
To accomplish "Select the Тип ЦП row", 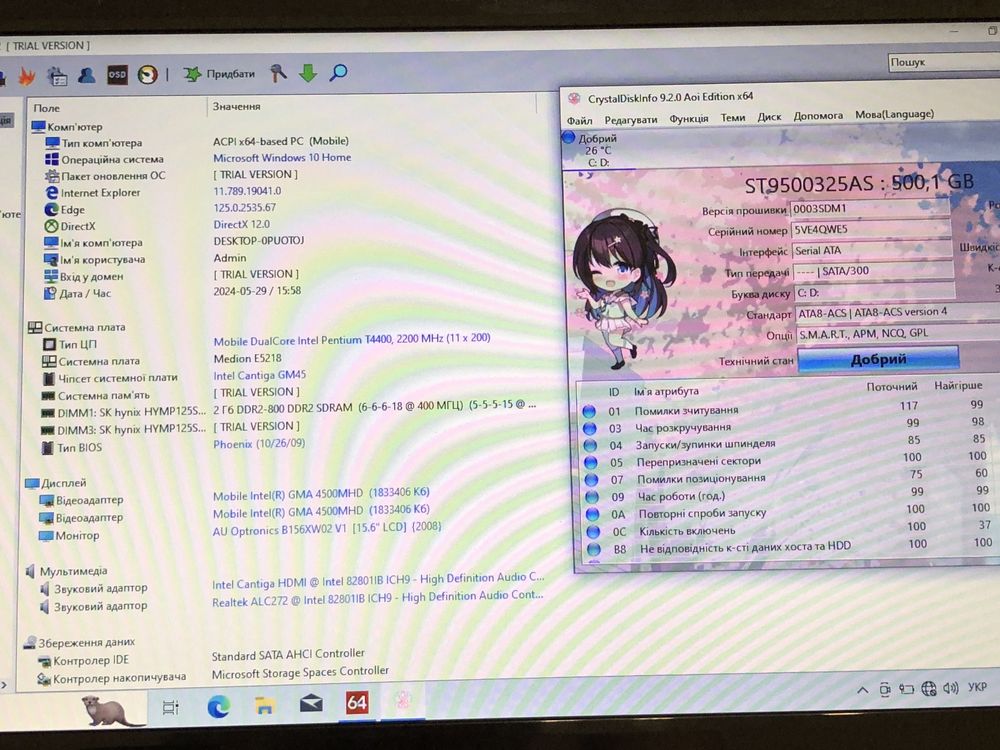I will click(x=70, y=344).
